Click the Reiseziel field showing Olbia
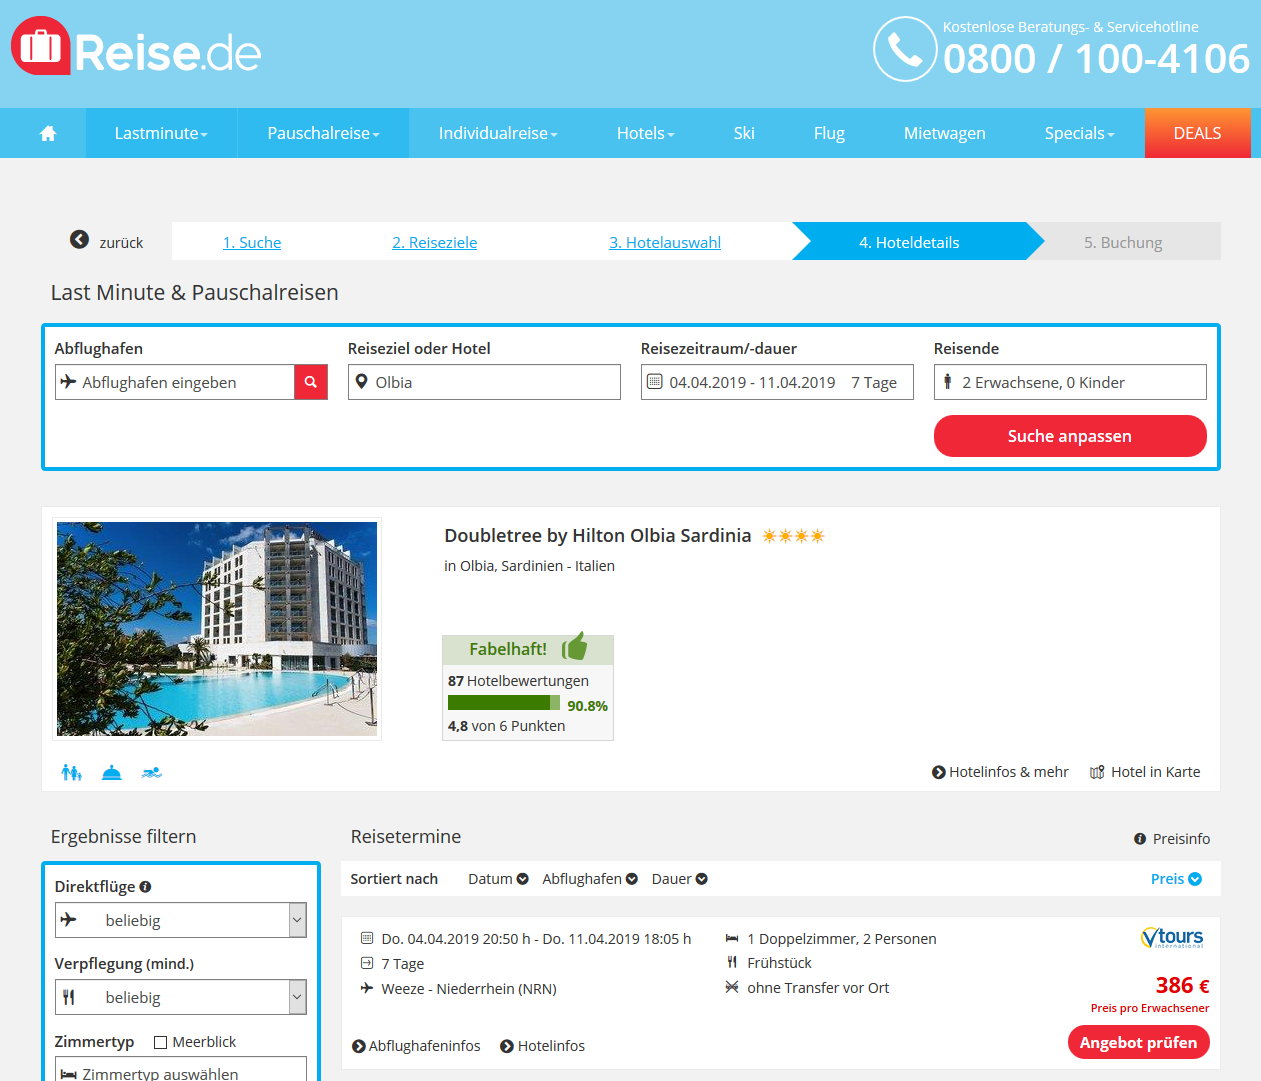 point(484,382)
